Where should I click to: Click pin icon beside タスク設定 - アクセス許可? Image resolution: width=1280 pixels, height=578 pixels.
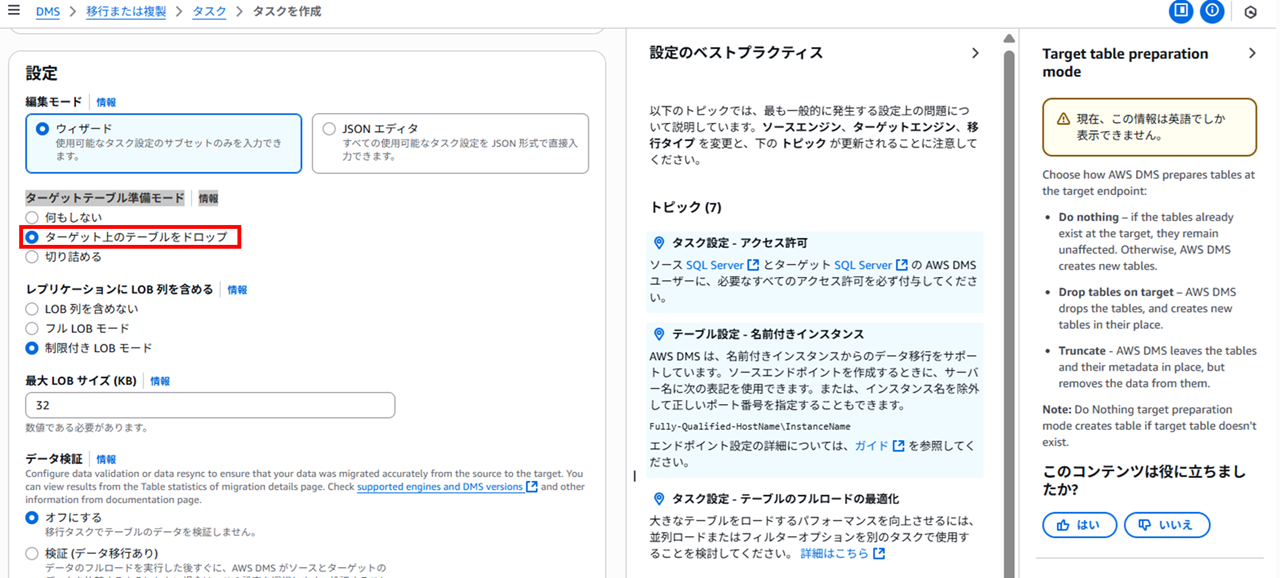659,243
